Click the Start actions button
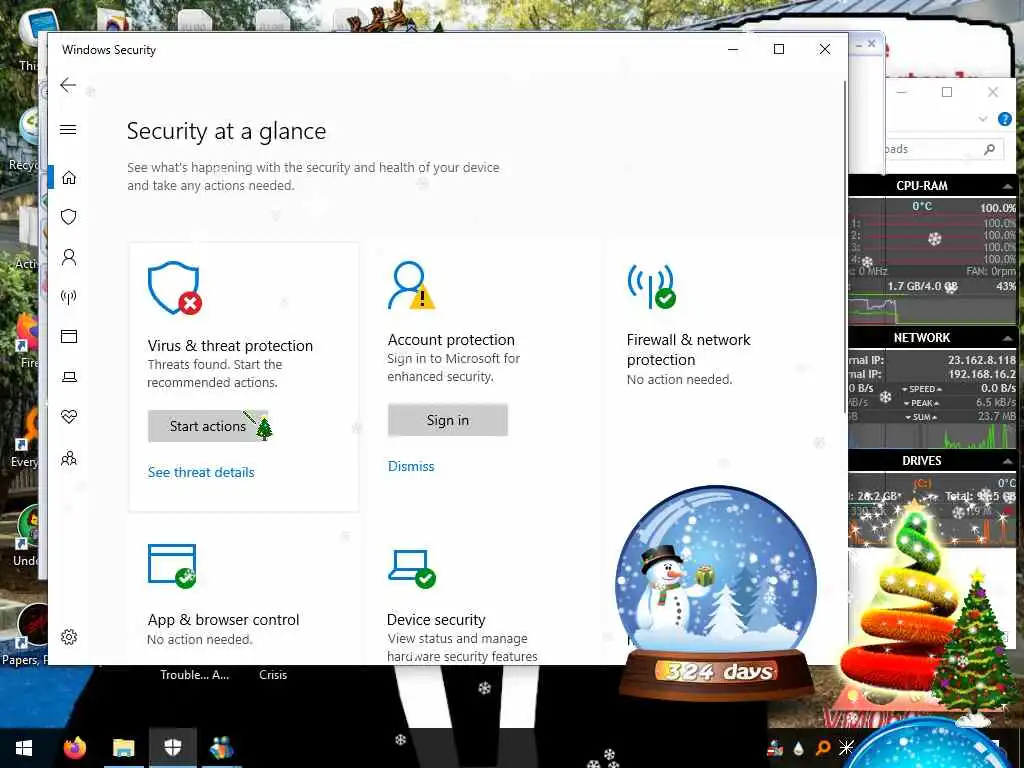Image resolution: width=1024 pixels, height=768 pixels. click(x=208, y=426)
